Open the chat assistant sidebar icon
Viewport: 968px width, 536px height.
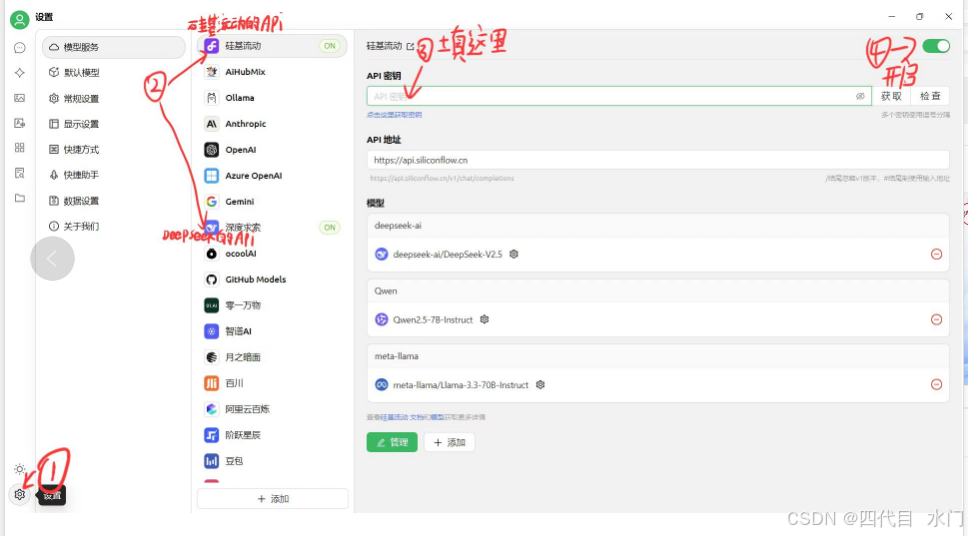(20, 48)
